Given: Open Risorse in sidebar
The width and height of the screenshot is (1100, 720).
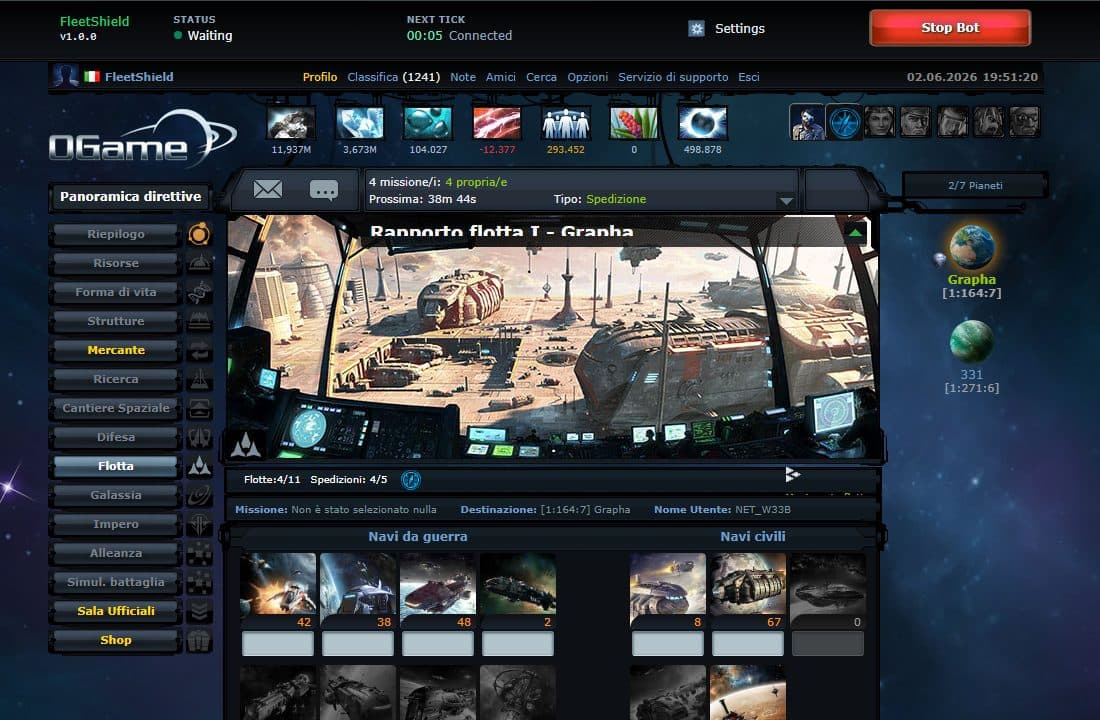Looking at the screenshot, I should click(116, 263).
